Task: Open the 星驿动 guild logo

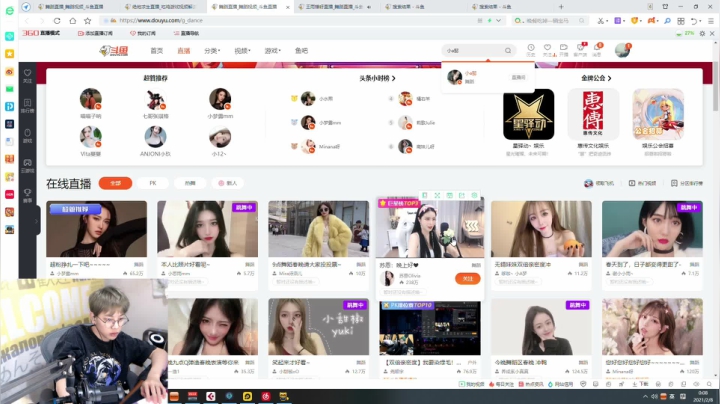Action: pos(529,114)
